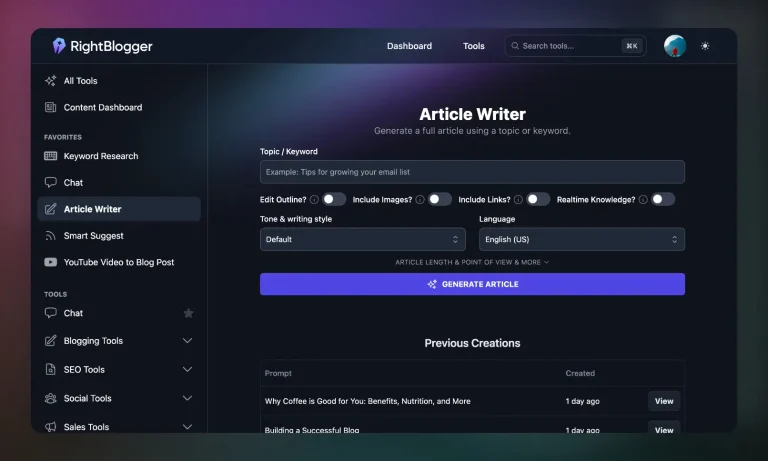Expand the SEO Tools section
The image size is (768, 461).
pos(119,369)
